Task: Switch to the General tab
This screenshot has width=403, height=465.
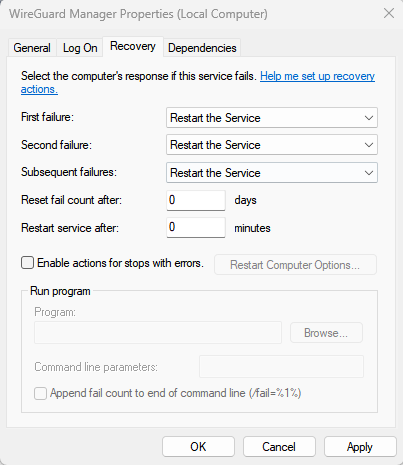Action: (x=32, y=48)
